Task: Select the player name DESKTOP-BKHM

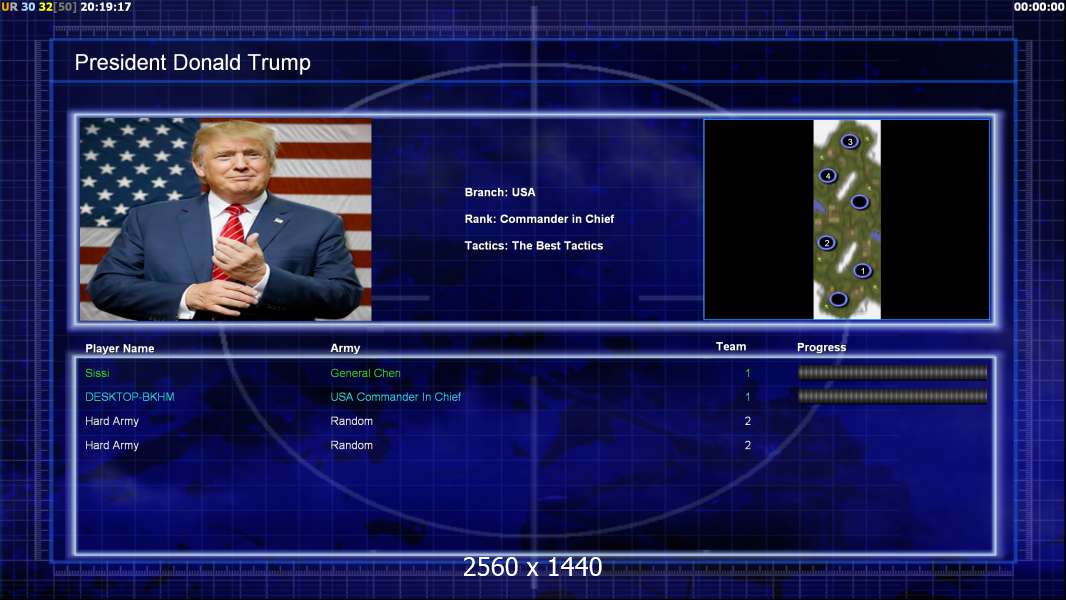Action: (130, 397)
